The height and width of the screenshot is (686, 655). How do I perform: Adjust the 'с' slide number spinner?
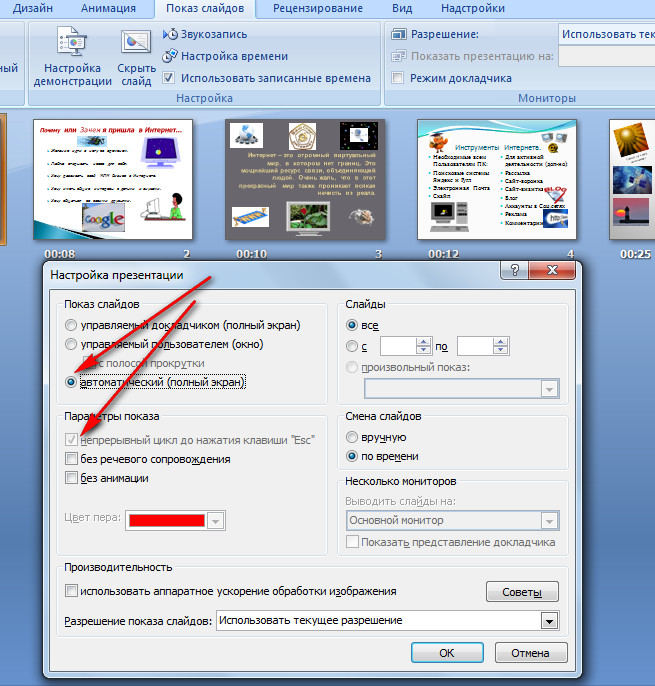pyautogui.click(x=423, y=346)
